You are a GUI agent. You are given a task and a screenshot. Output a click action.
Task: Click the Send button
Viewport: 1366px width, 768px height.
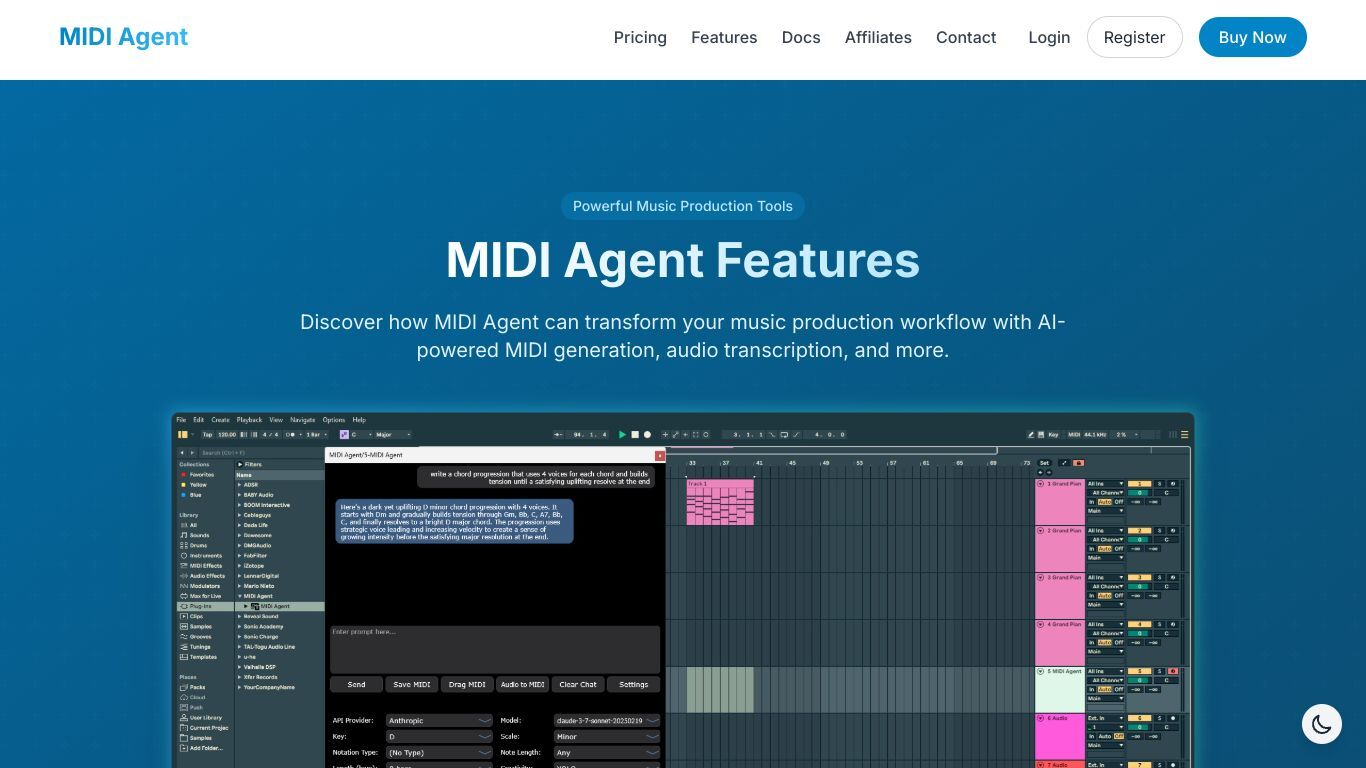(x=356, y=685)
